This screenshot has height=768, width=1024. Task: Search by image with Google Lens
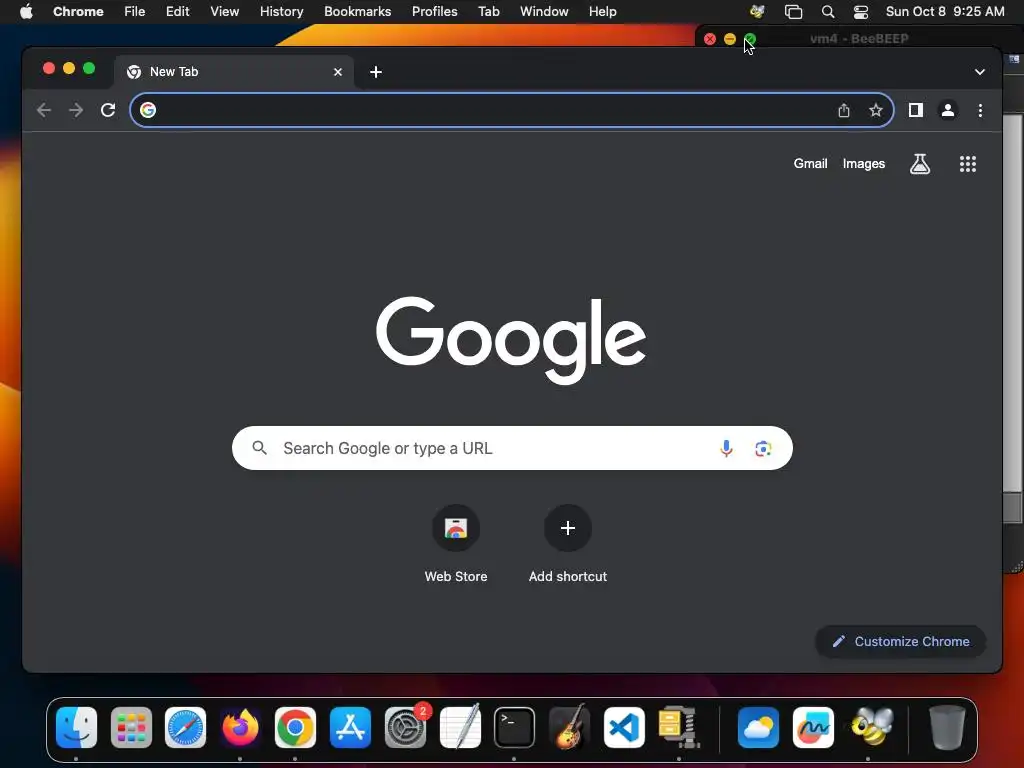tap(763, 448)
